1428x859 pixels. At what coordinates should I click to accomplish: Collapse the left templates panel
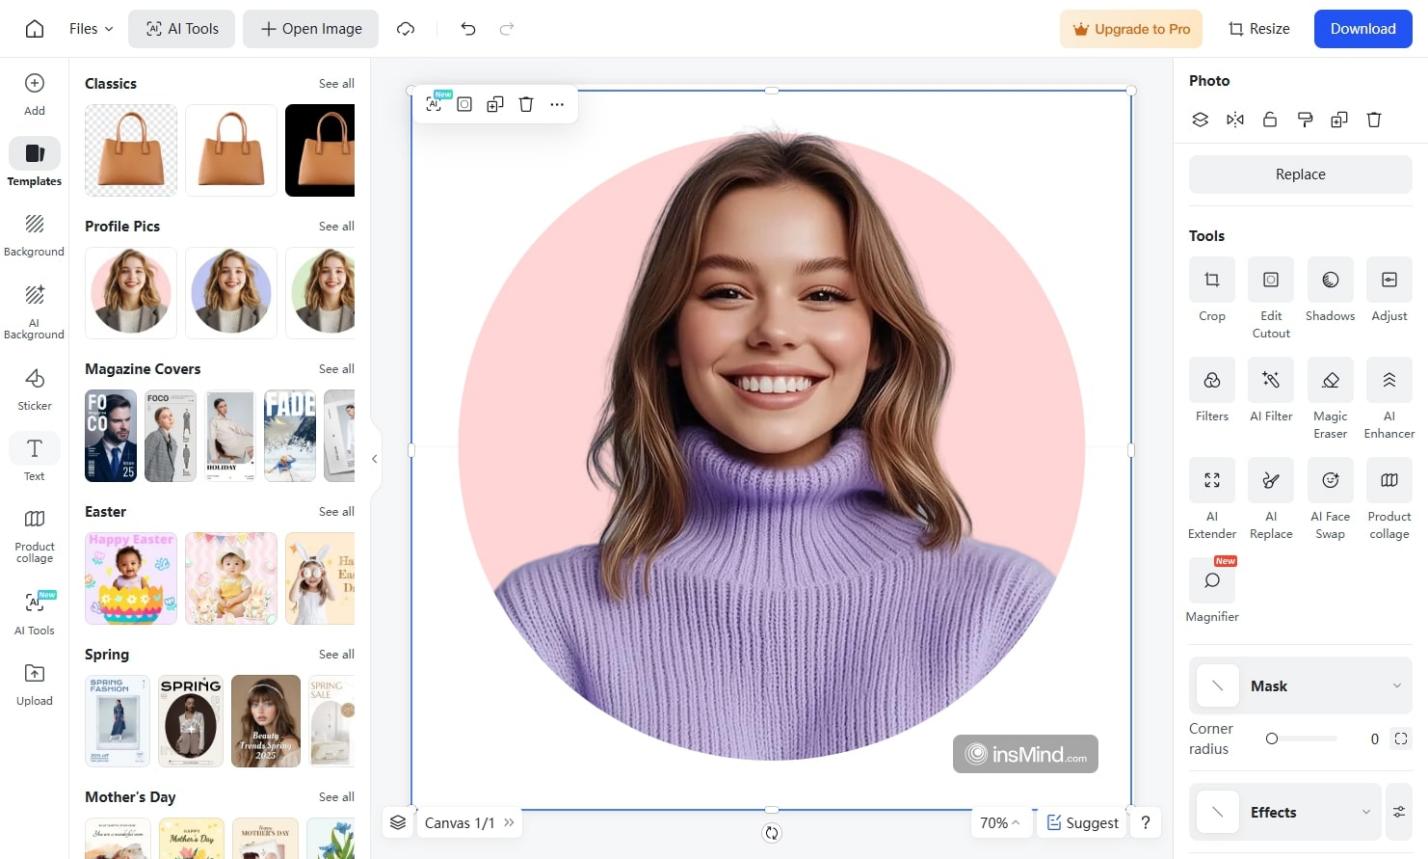(375, 459)
